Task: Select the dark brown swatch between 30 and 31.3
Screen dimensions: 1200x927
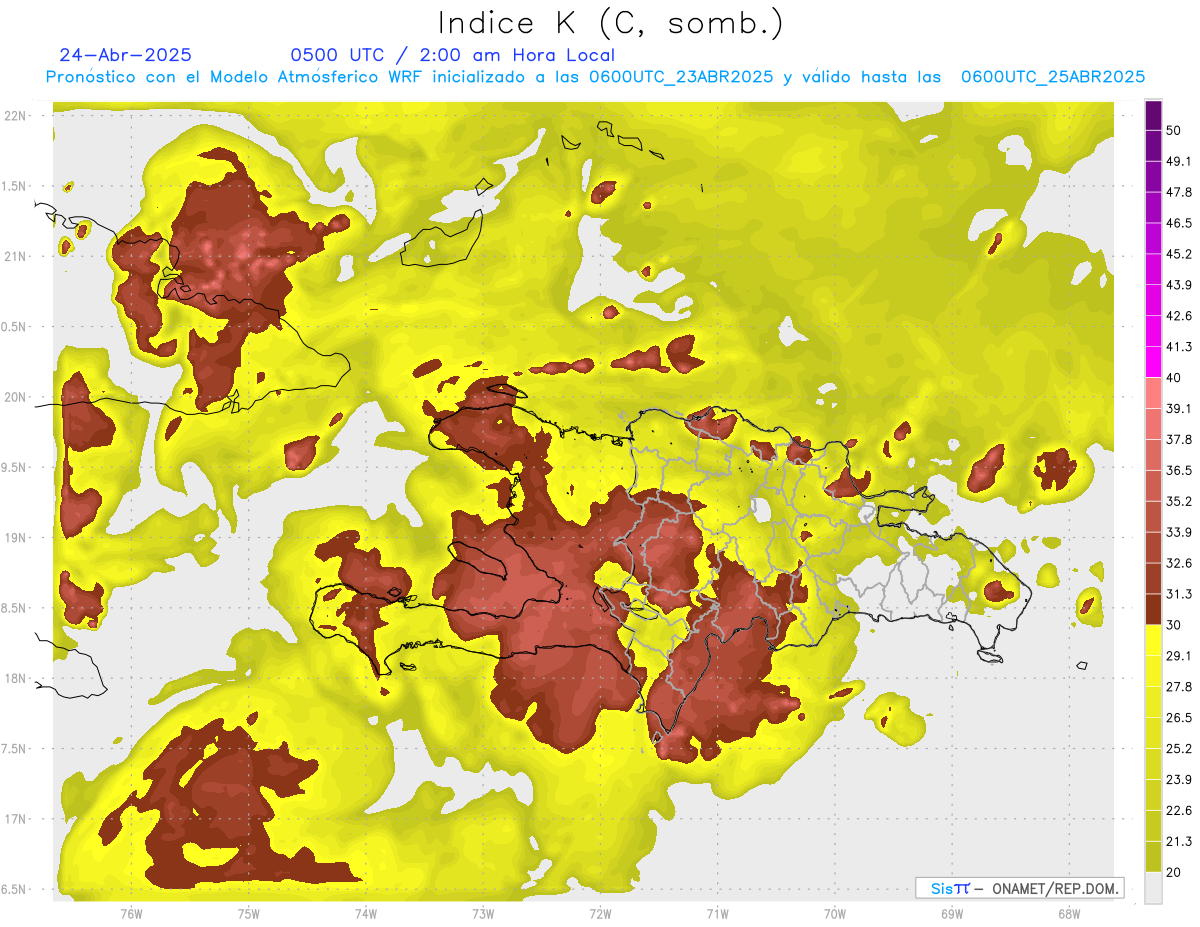Action: click(x=1153, y=610)
